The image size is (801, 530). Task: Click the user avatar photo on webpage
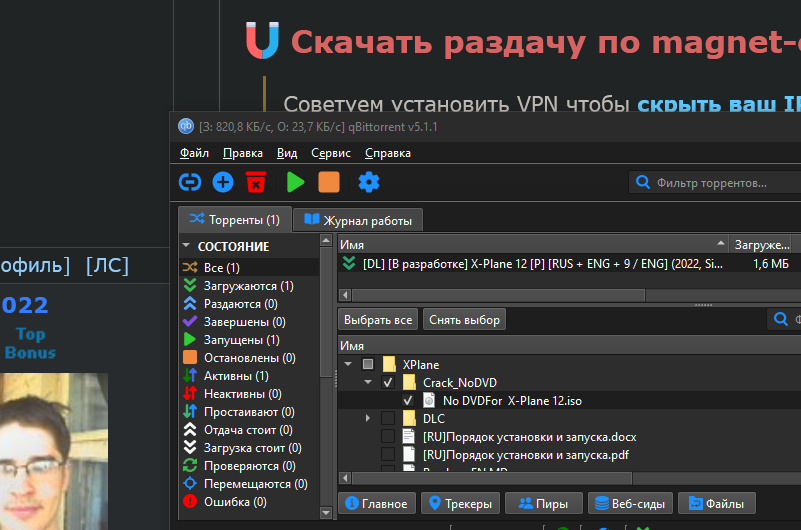click(54, 451)
